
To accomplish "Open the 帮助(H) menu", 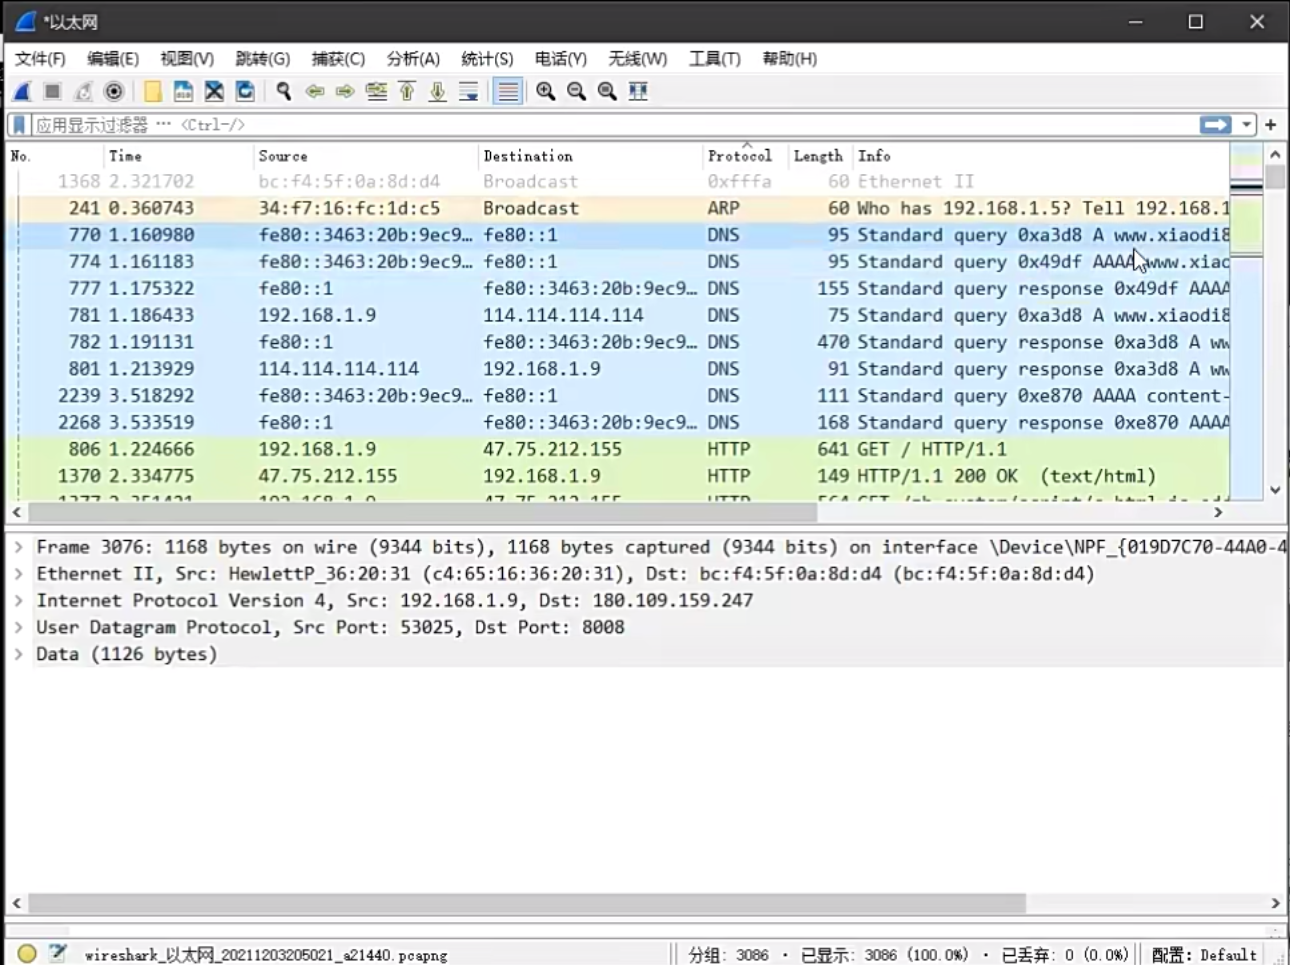I will tap(789, 59).
